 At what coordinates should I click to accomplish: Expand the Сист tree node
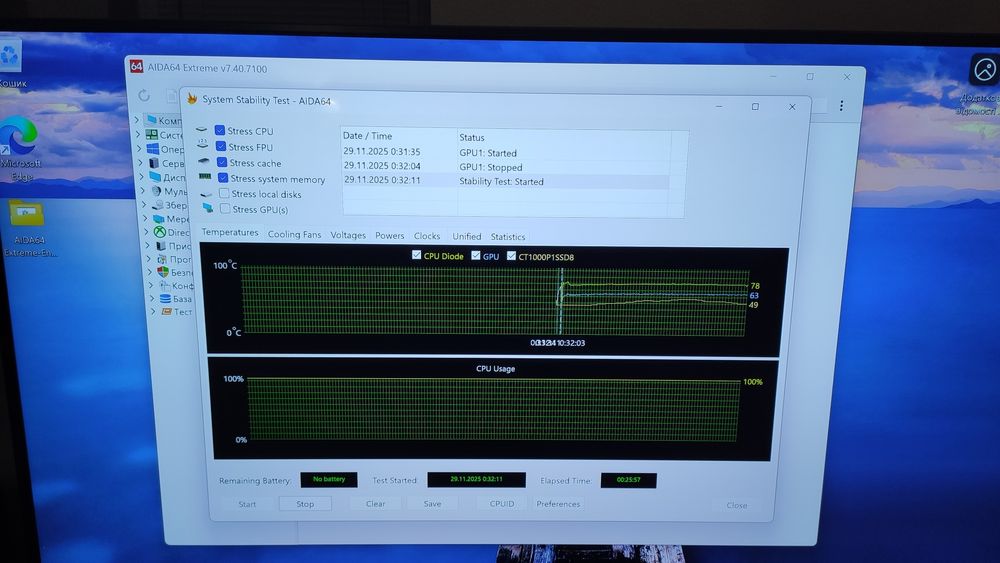(x=138, y=134)
